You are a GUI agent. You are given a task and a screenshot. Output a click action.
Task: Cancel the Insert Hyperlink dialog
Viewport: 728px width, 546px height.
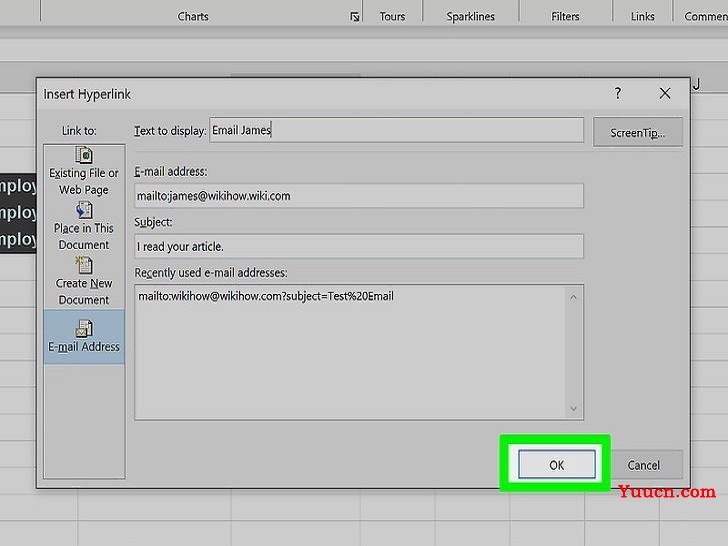pos(644,465)
